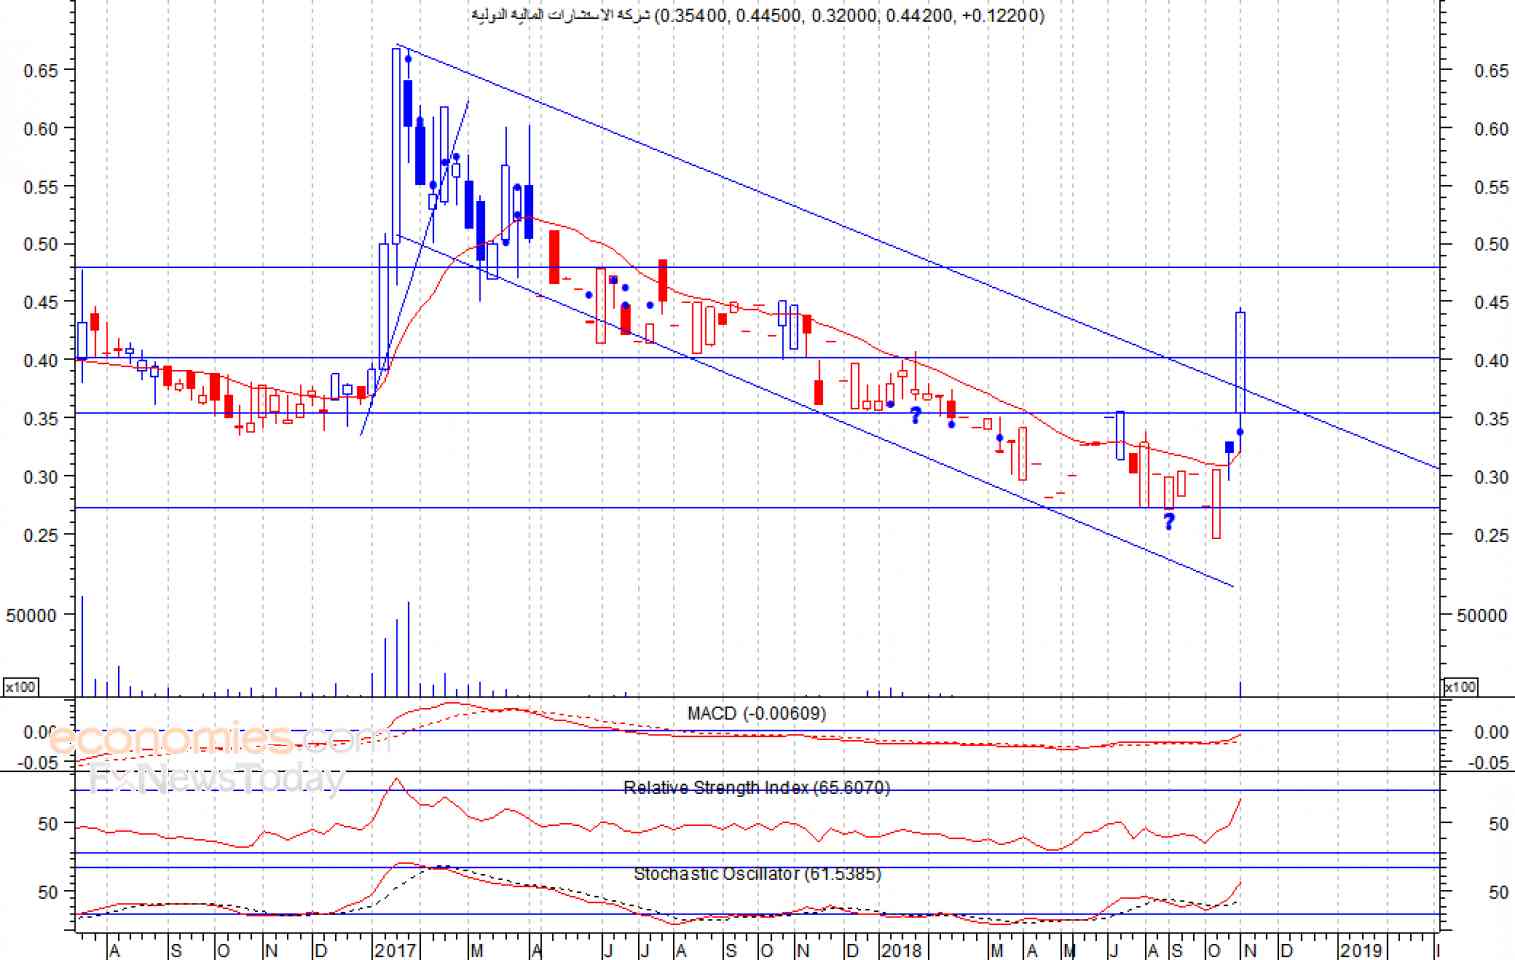The image size is (1515, 960).
Task: Click the chart title with price values
Action: point(757,15)
